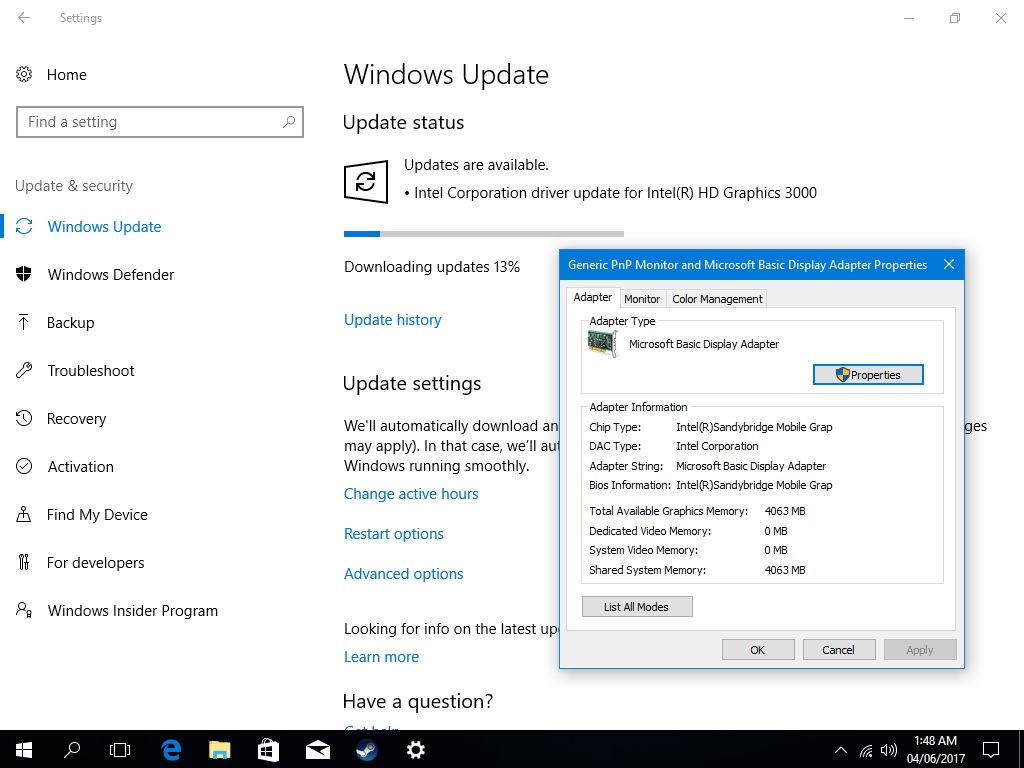This screenshot has width=1024, height=768.
Task: Launch Microsoft Edge from taskbar
Action: coord(170,750)
